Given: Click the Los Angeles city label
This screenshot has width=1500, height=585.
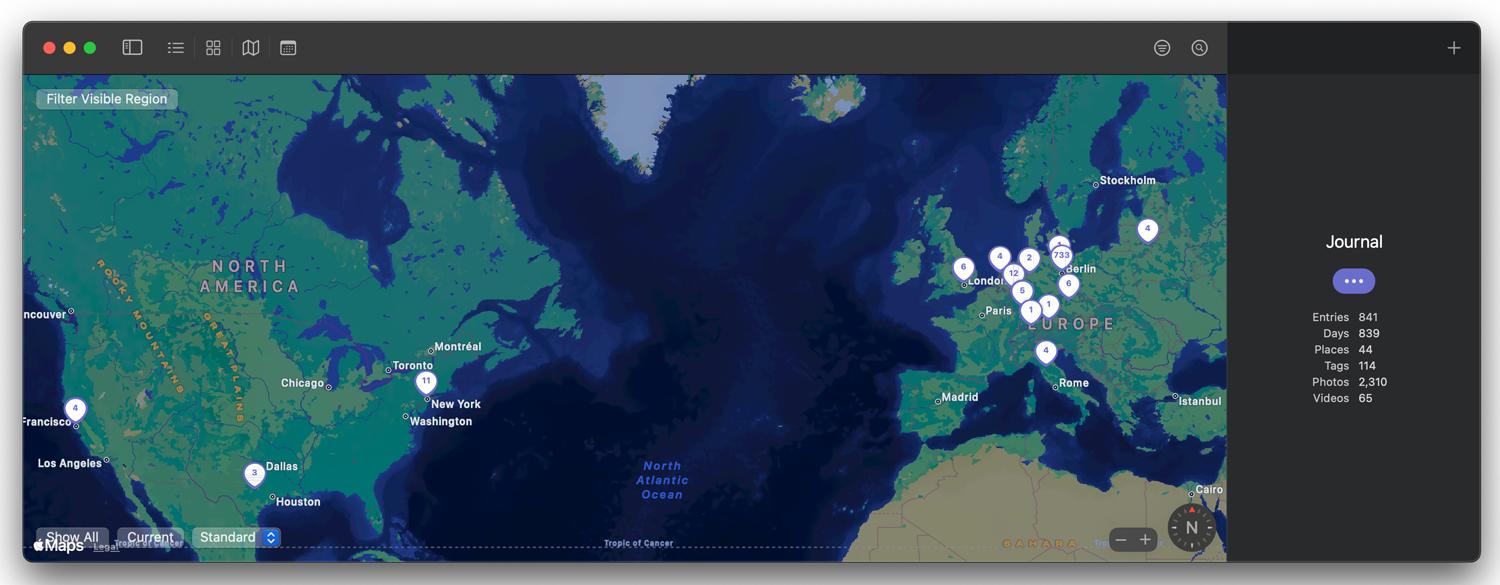Looking at the screenshot, I should point(70,464).
